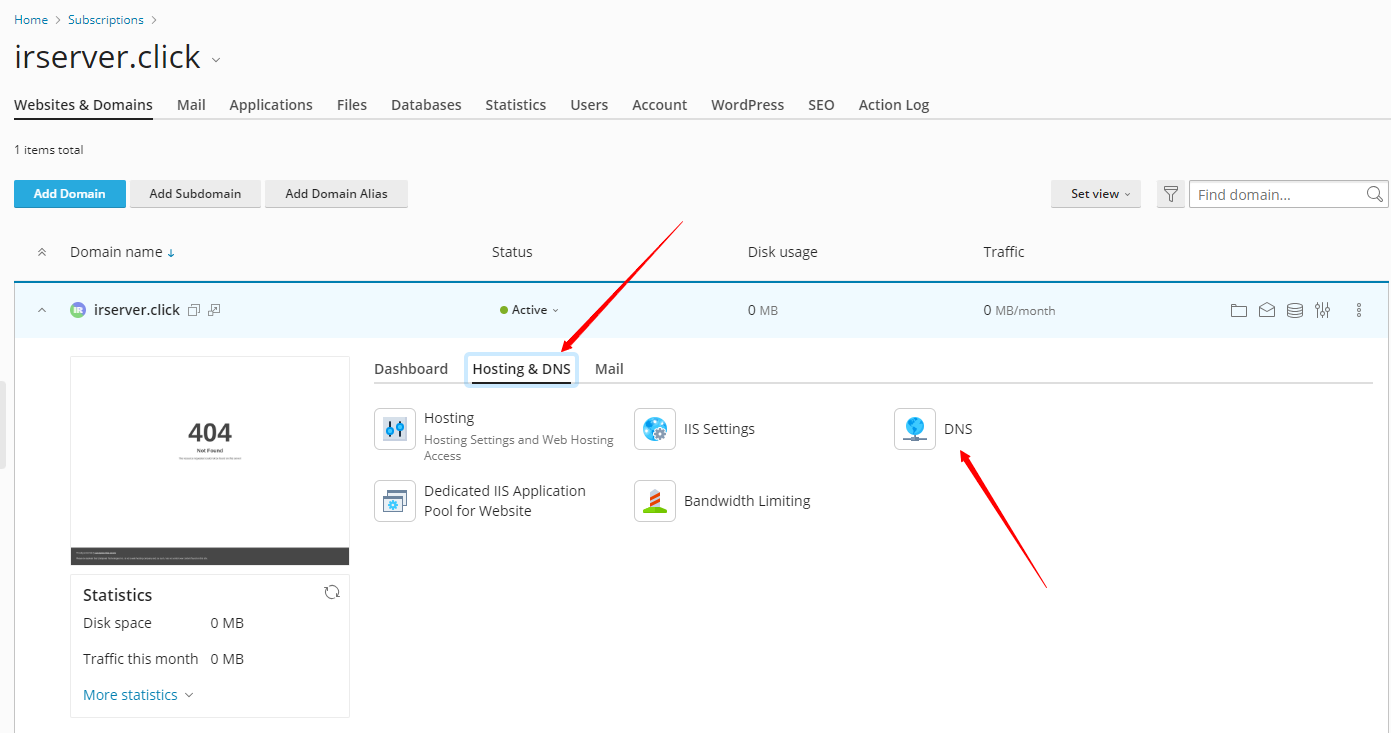Click the Add Domain button
This screenshot has height=733, width=1391.
point(69,194)
